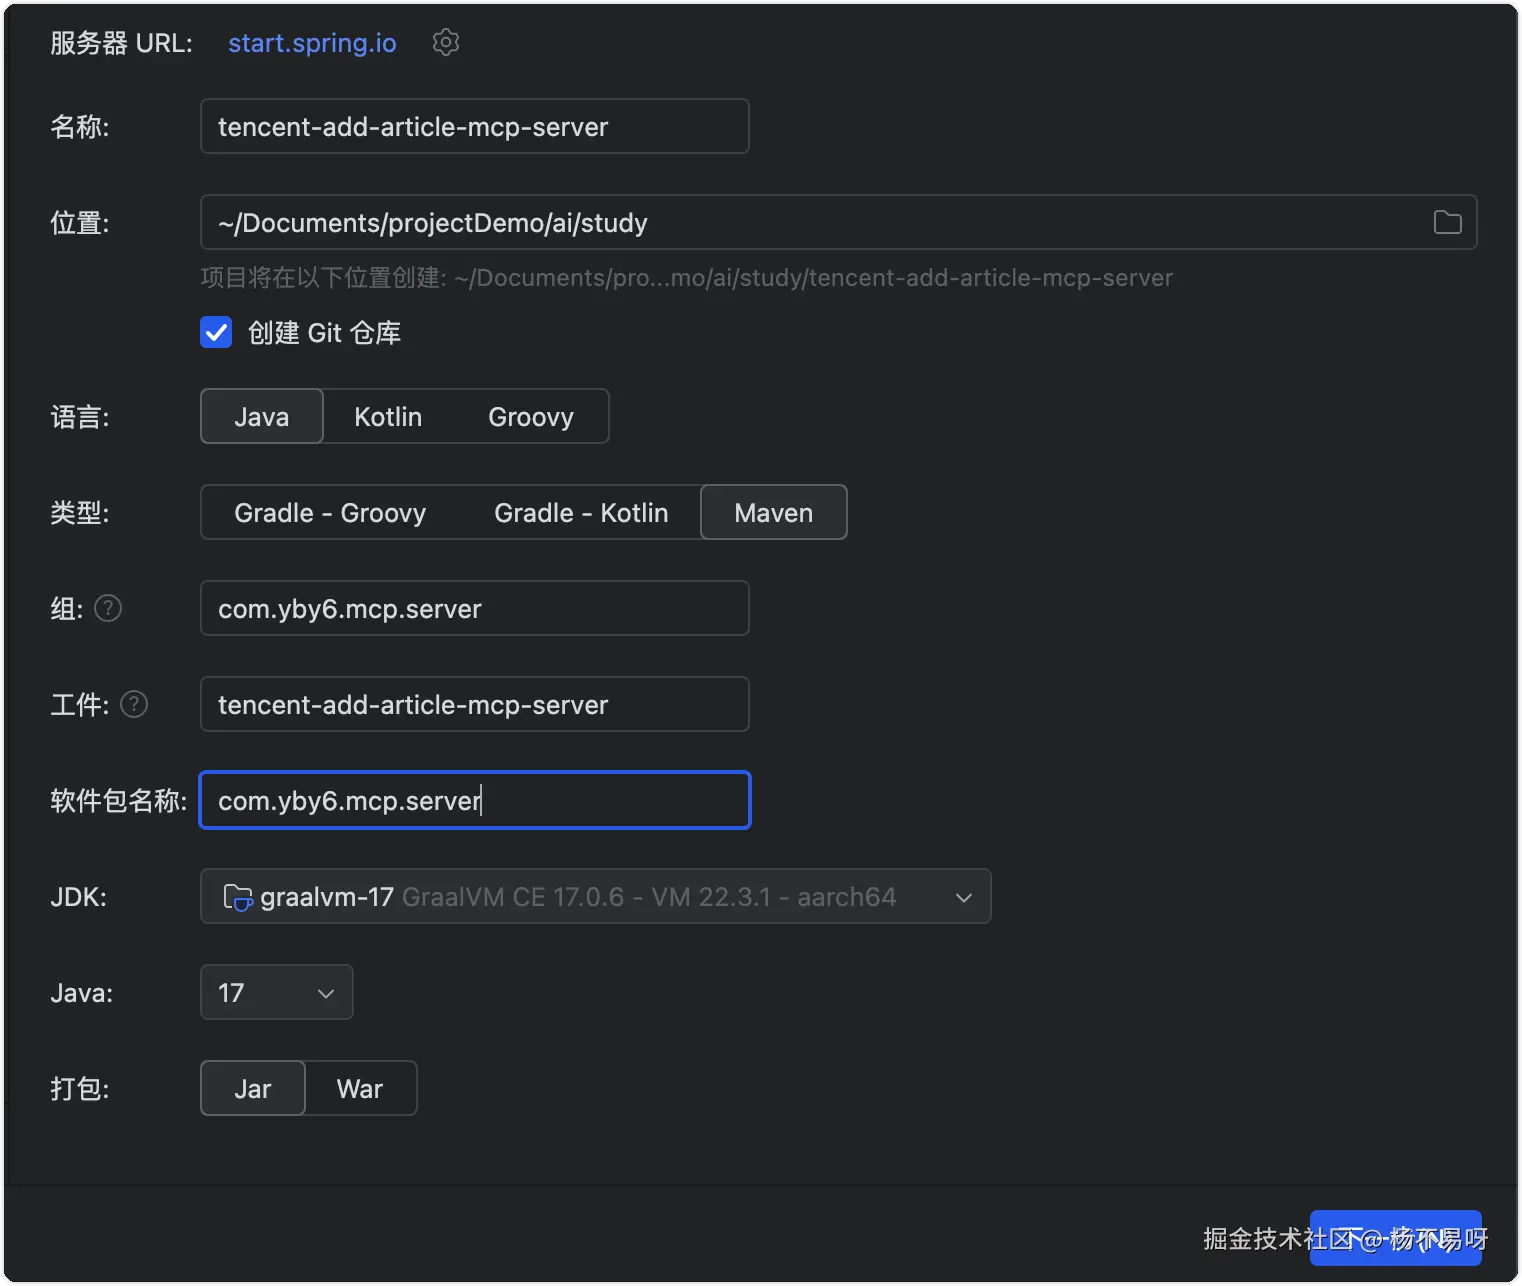Select Jar packaging option
Screen dimensions: 1522x1286
(x=253, y=1088)
